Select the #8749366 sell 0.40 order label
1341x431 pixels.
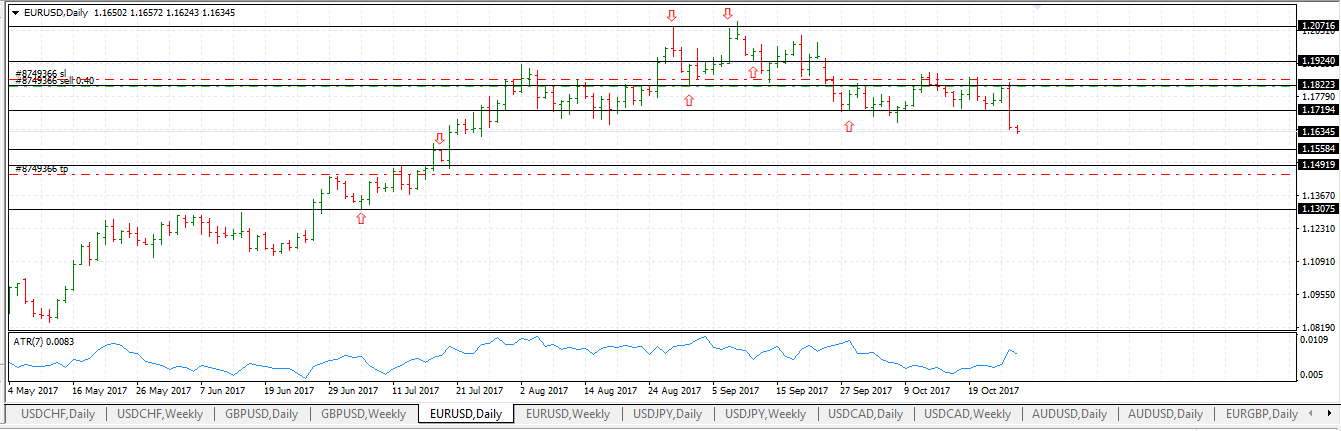click(55, 81)
